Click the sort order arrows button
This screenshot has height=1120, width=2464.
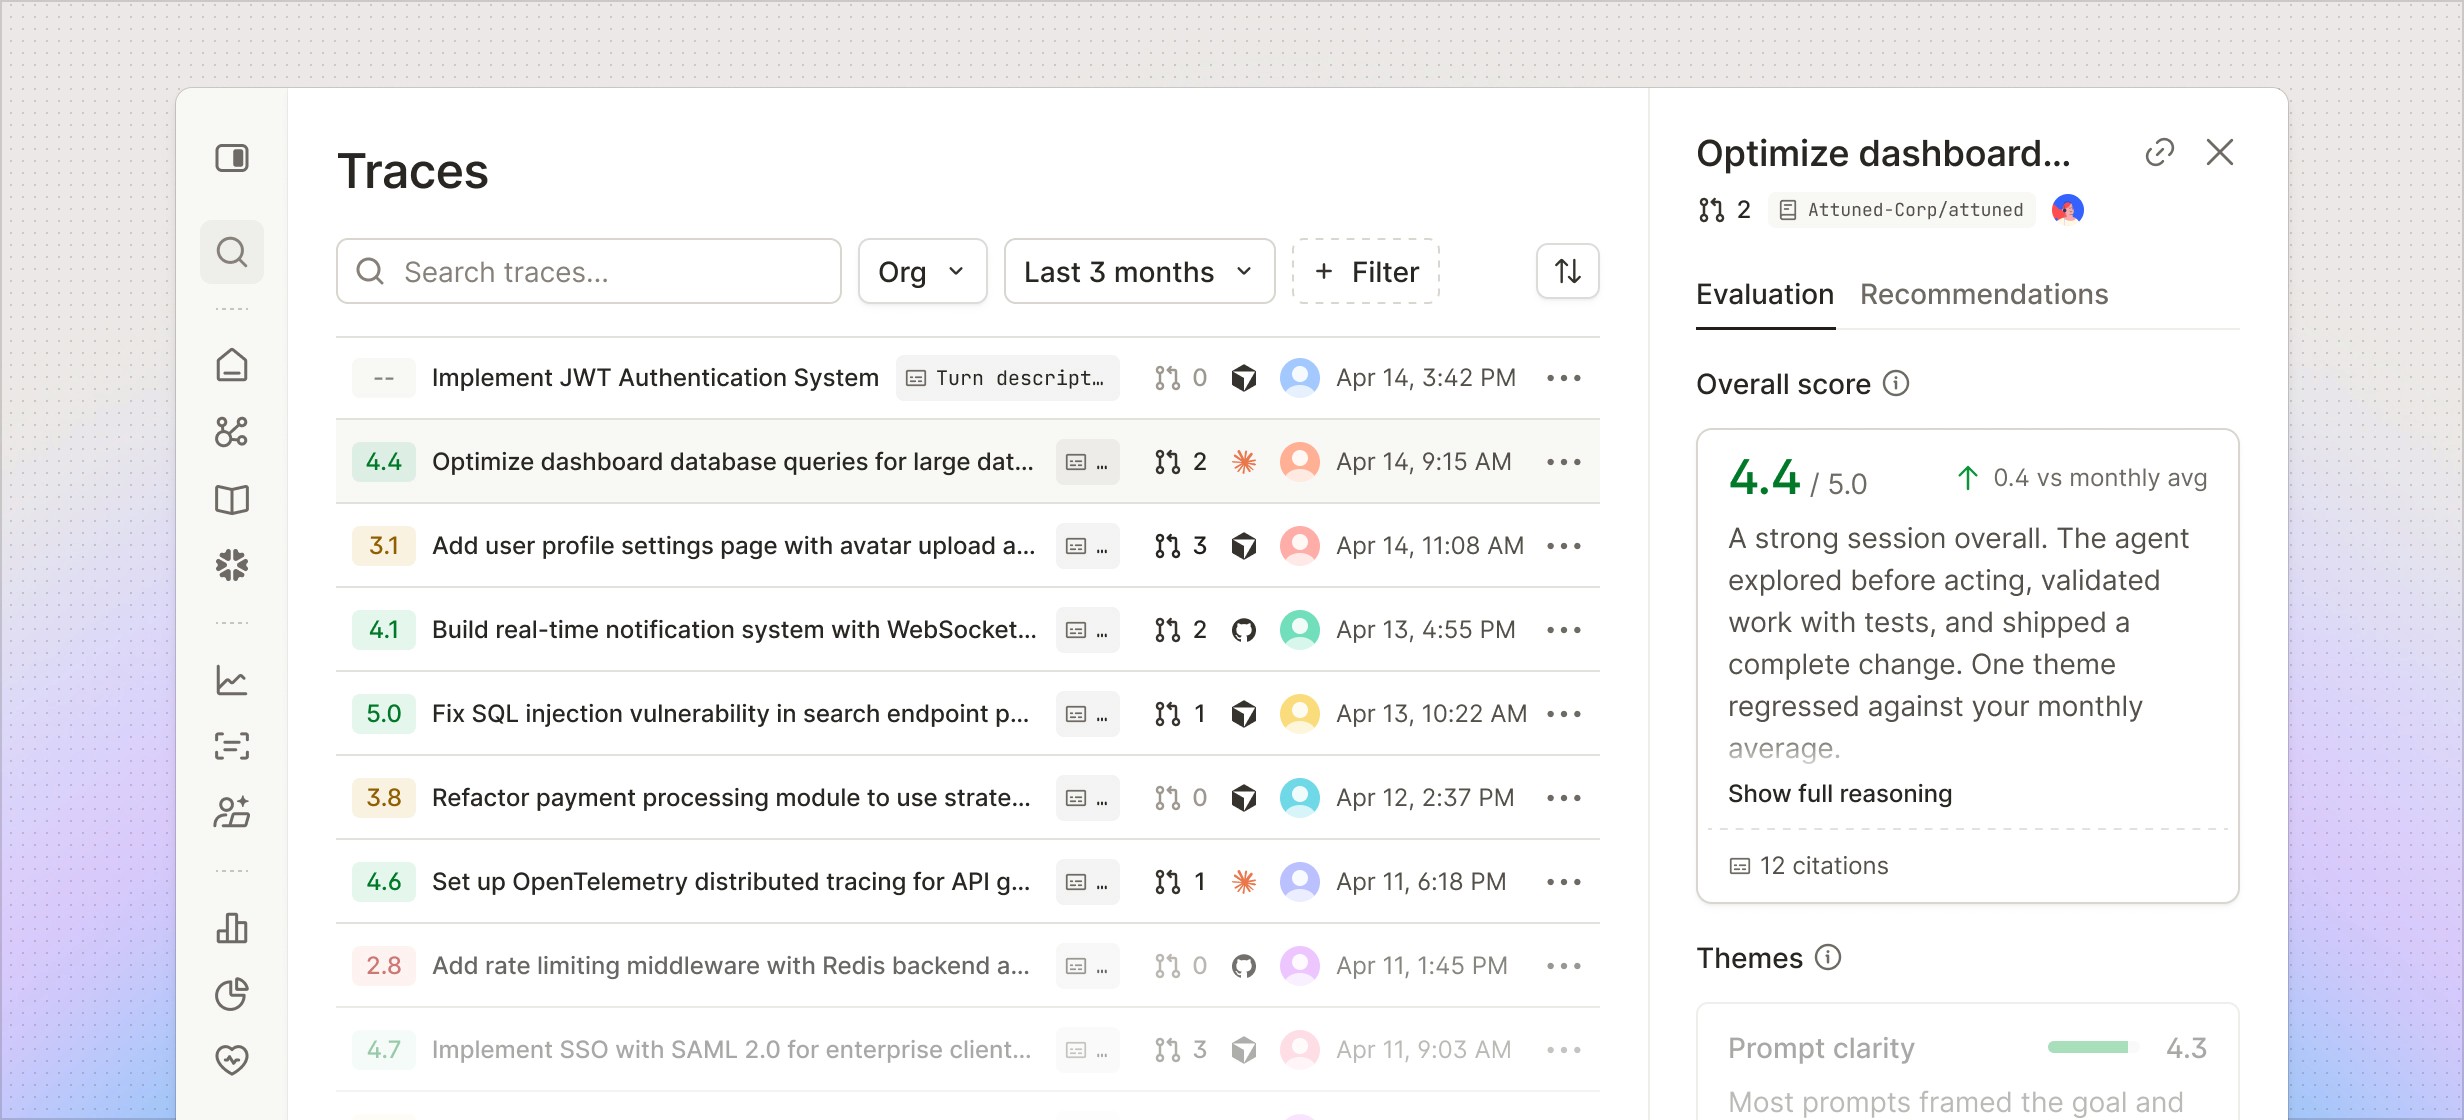tap(1568, 271)
